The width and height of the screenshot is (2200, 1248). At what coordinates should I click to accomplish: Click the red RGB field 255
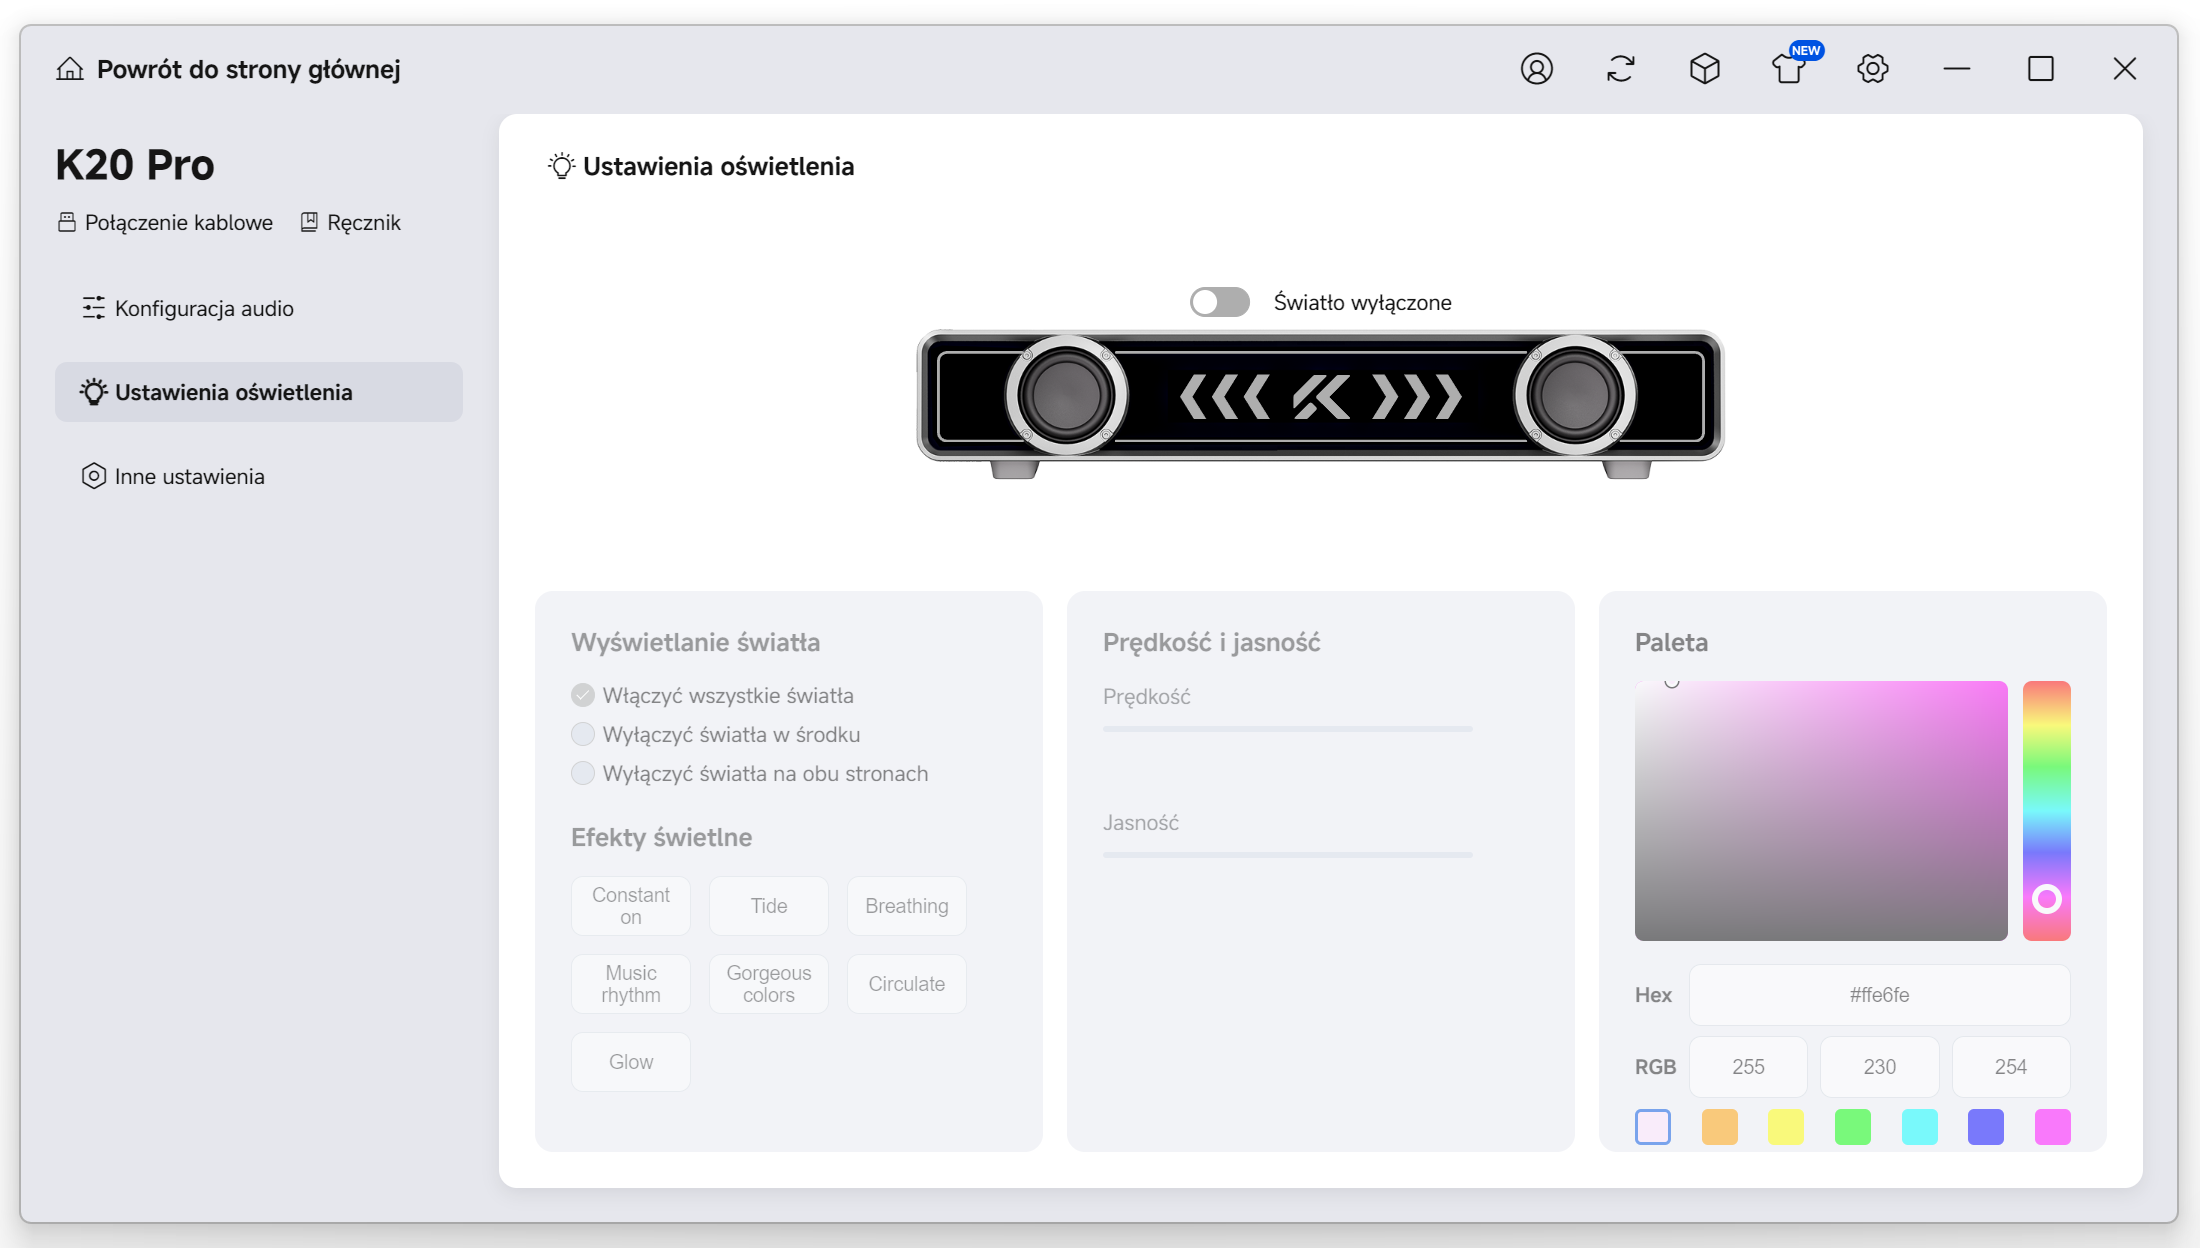(1748, 1067)
